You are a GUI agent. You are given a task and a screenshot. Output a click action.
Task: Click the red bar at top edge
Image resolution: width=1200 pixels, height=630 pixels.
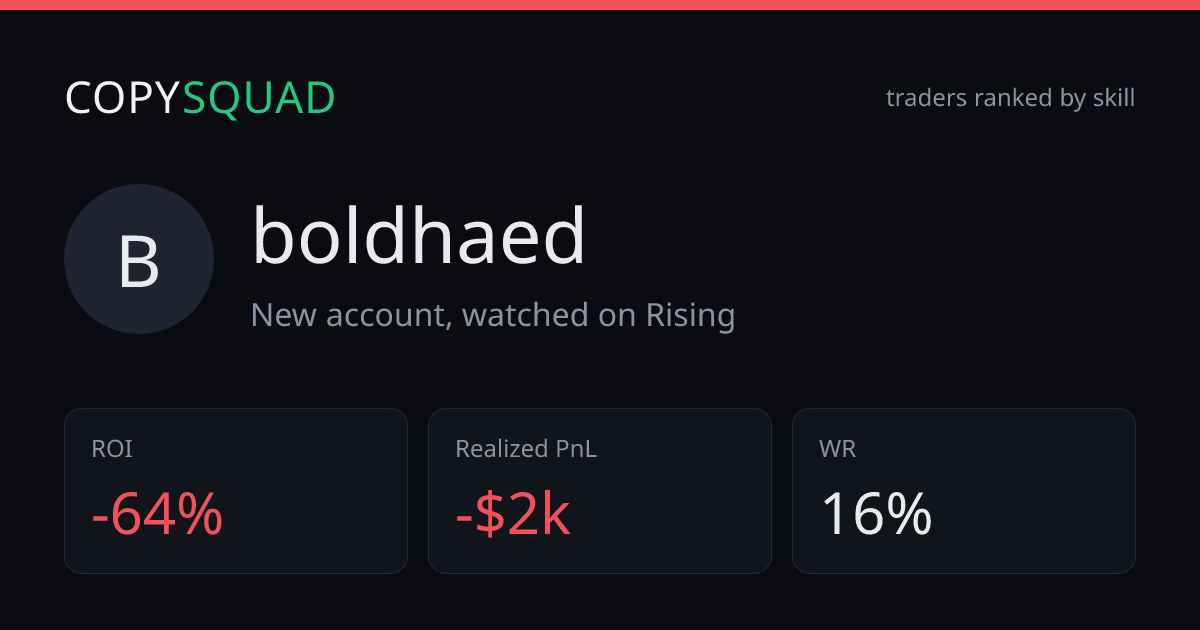(x=600, y=5)
